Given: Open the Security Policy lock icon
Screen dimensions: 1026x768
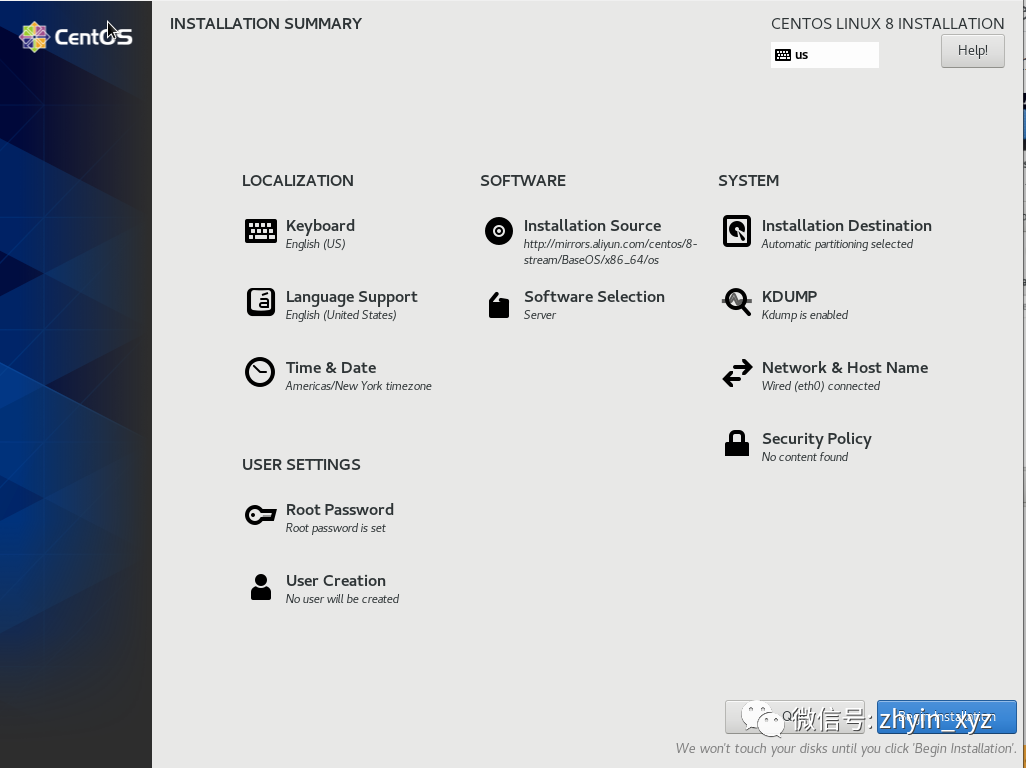Looking at the screenshot, I should tap(737, 443).
